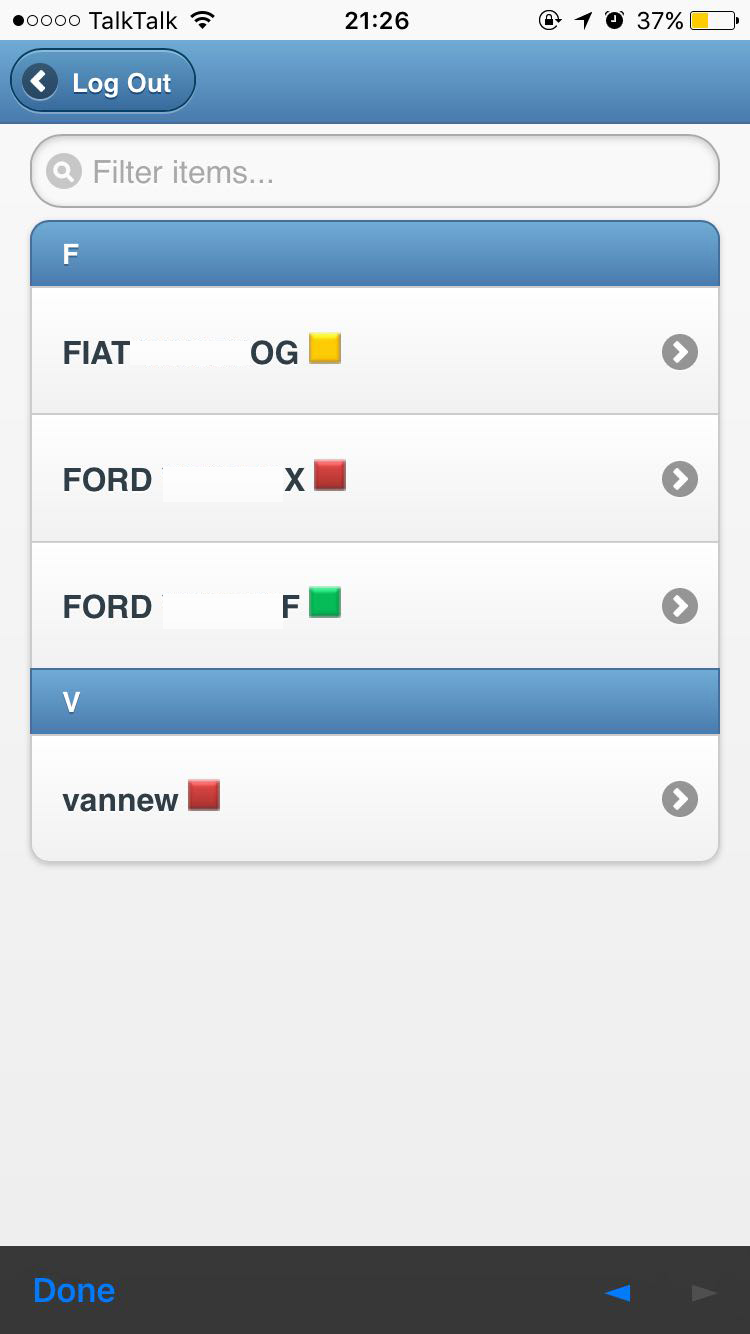The height and width of the screenshot is (1334, 750).
Task: Tap Done in the bottom toolbar
Action: pyautogui.click(x=74, y=1290)
